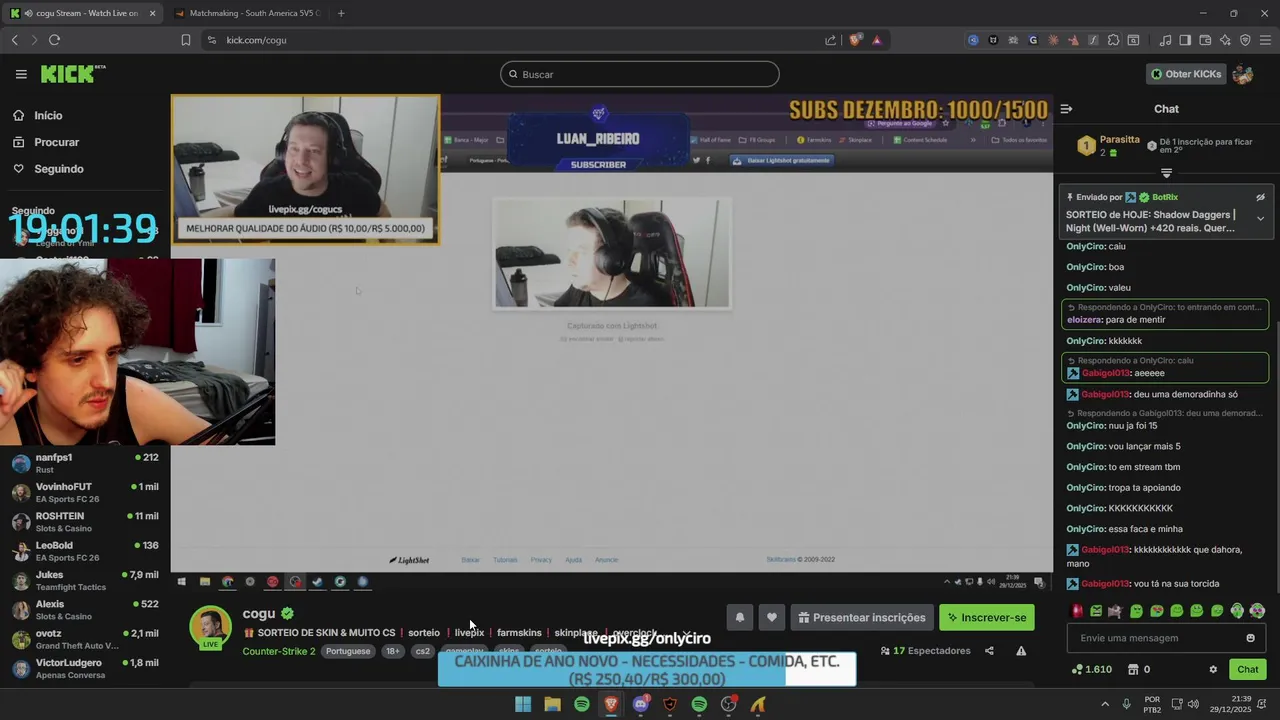The height and width of the screenshot is (720, 1280).
Task: Hide the pinned BotRix message
Action: (x=1260, y=197)
